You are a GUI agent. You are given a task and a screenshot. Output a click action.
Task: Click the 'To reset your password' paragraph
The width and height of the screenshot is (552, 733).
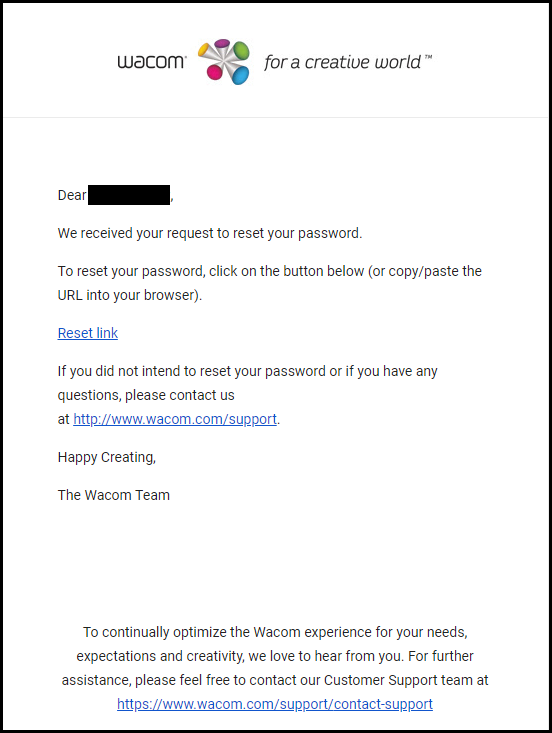270,283
